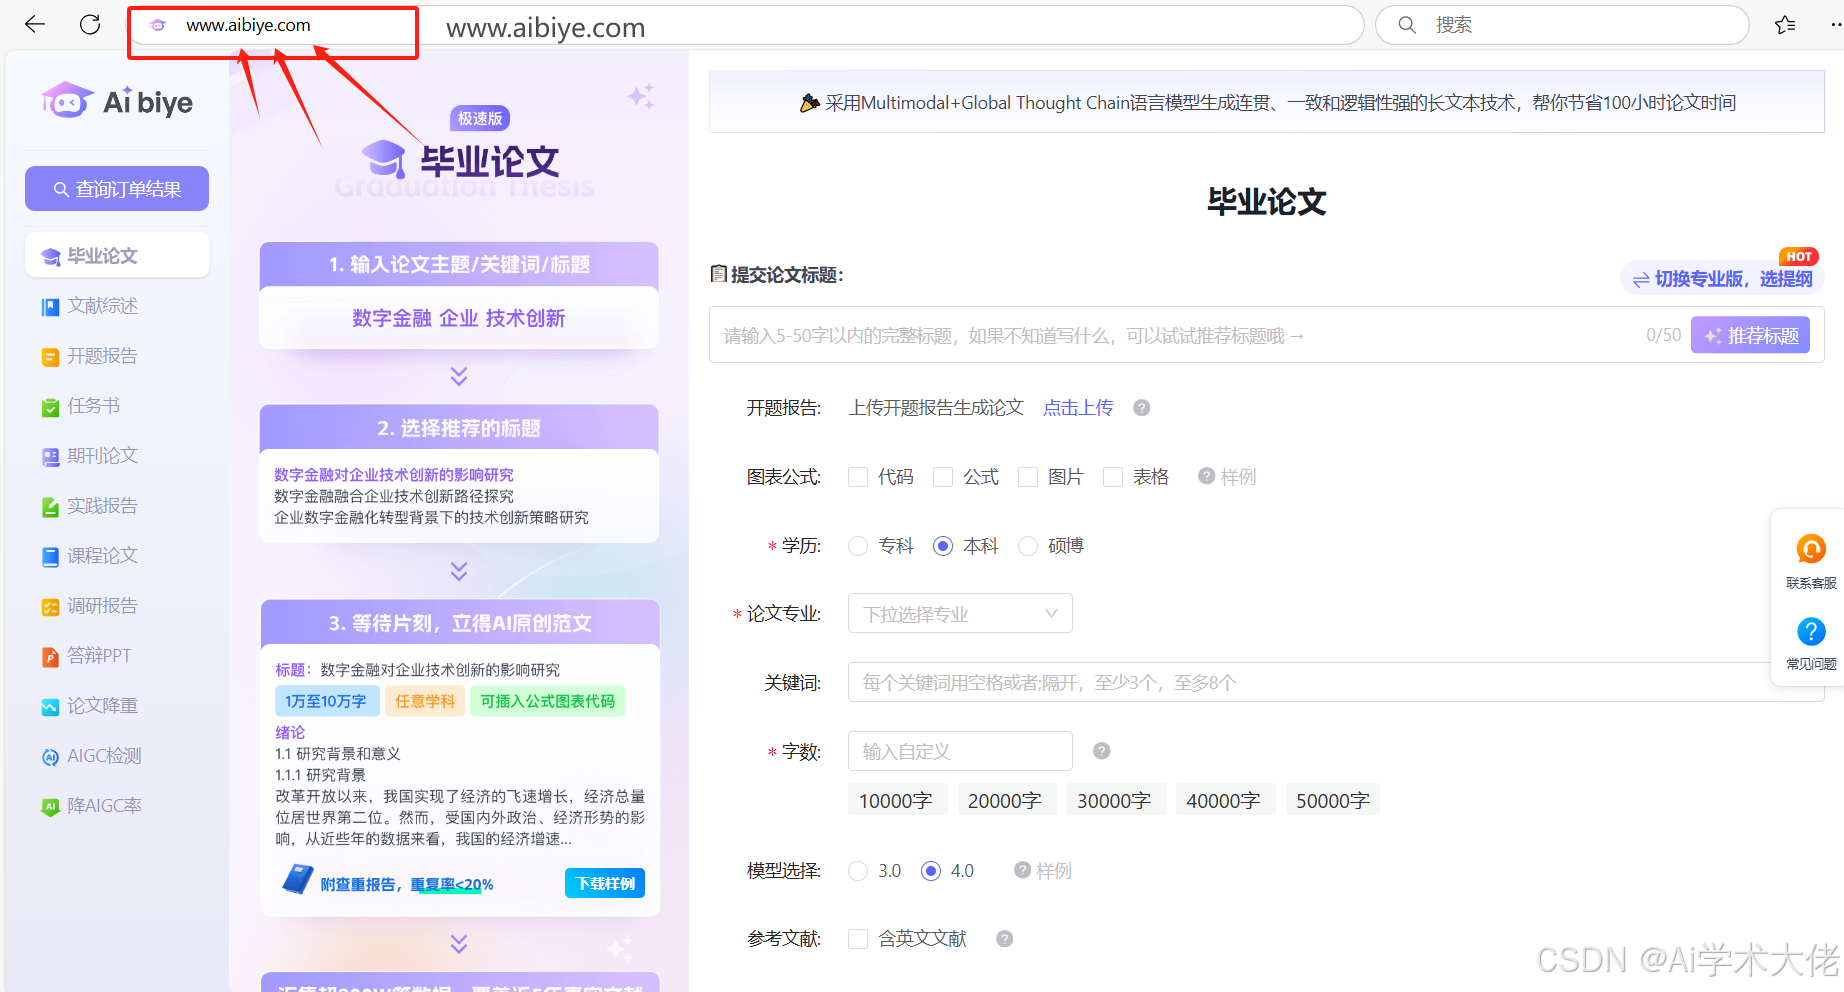Check the 含英文文献 option
This screenshot has height=992, width=1844.
pos(858,938)
